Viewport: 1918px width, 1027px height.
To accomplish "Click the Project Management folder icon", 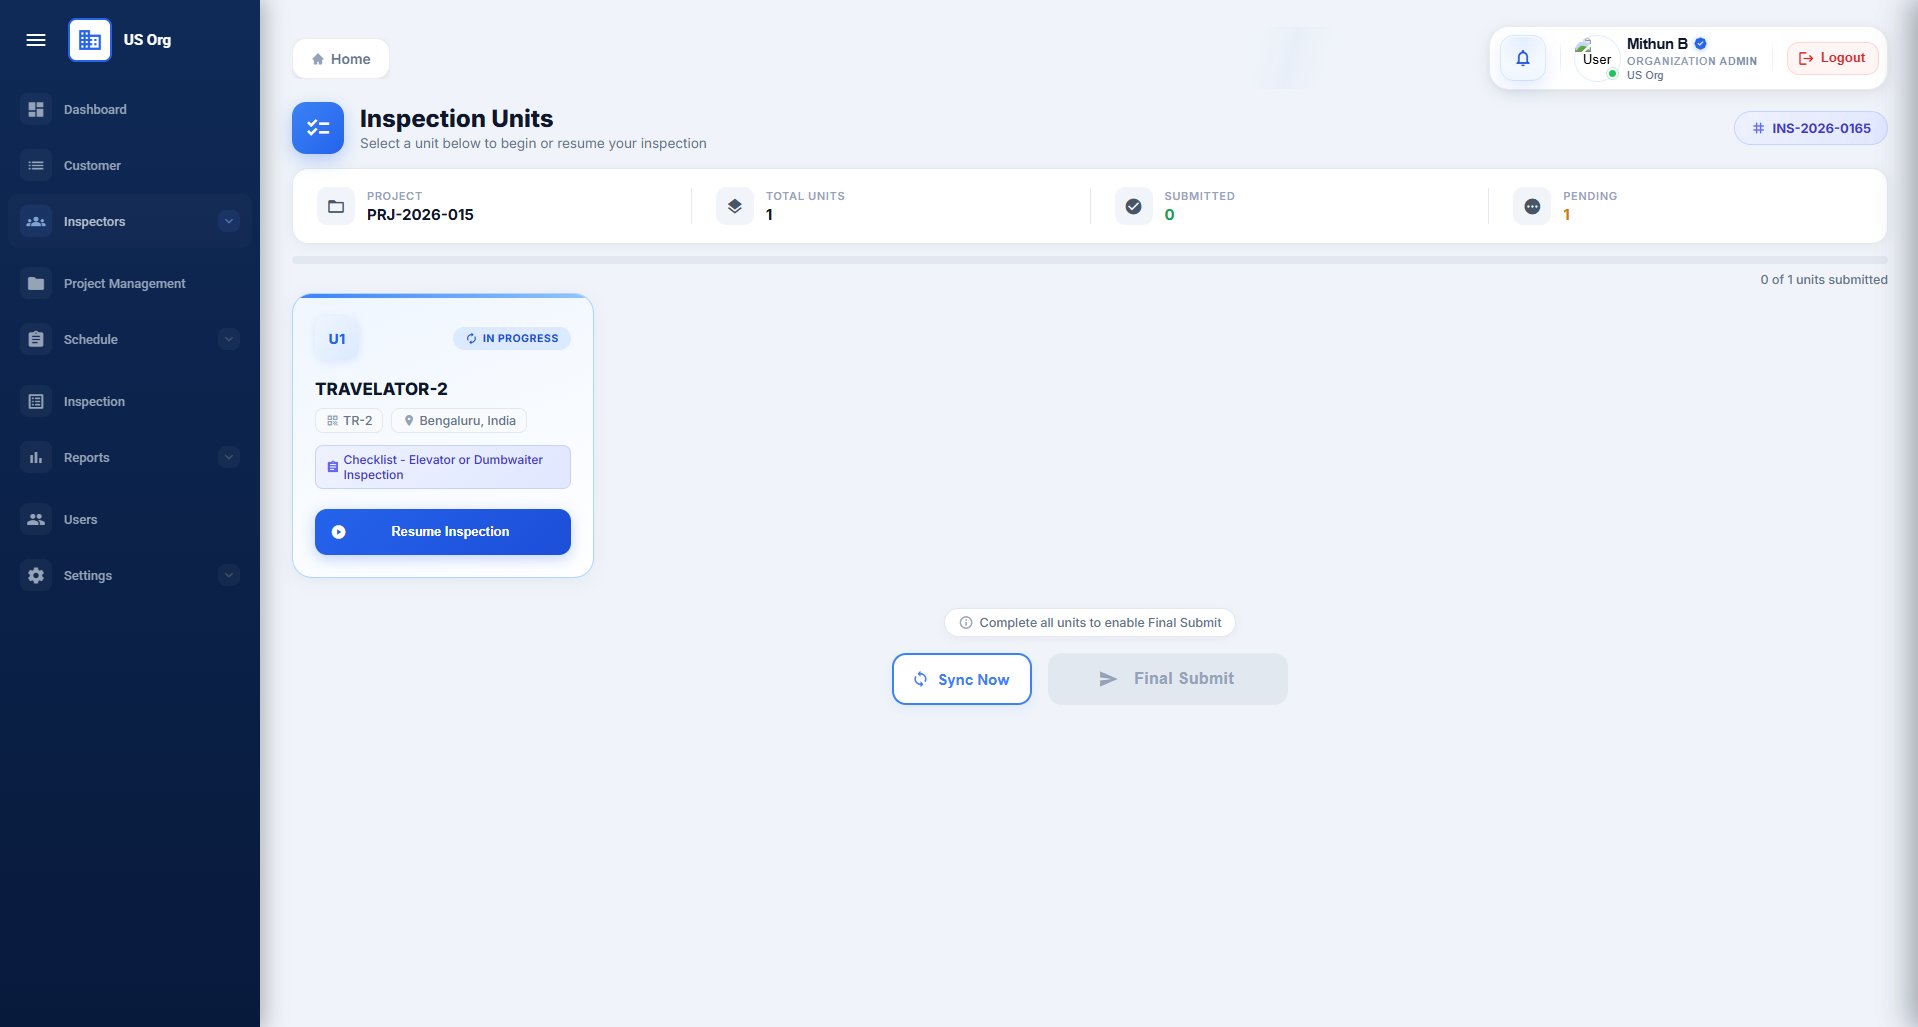I will coord(36,283).
